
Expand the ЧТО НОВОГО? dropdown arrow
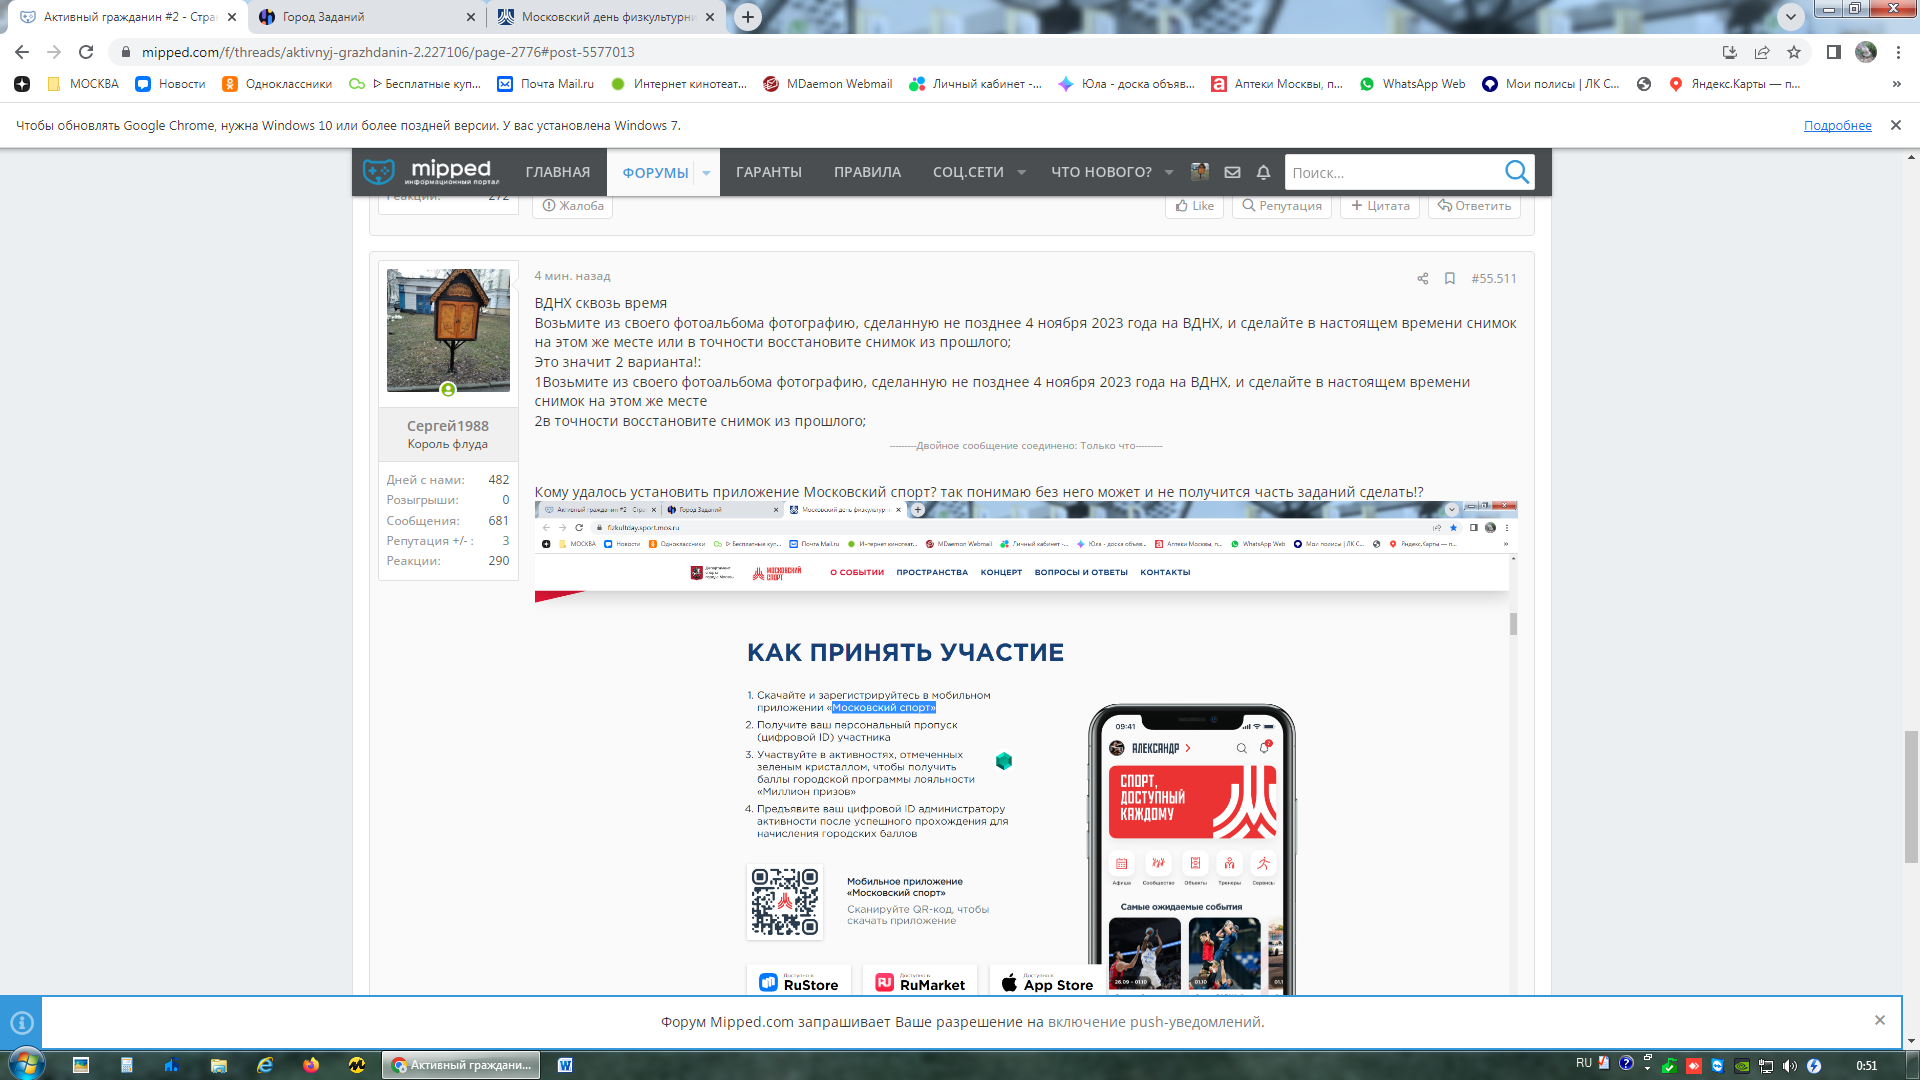click(1169, 172)
